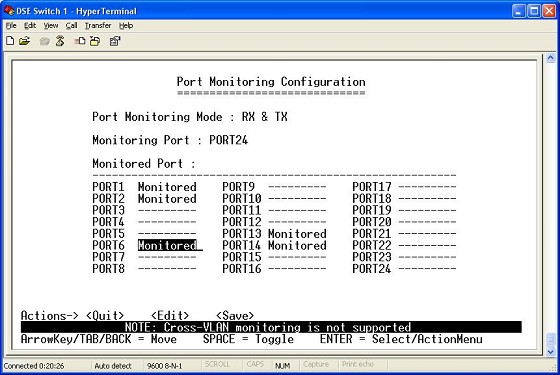Click the highlighted Monitored for PORT6
The width and height of the screenshot is (560, 375).
click(x=168, y=245)
